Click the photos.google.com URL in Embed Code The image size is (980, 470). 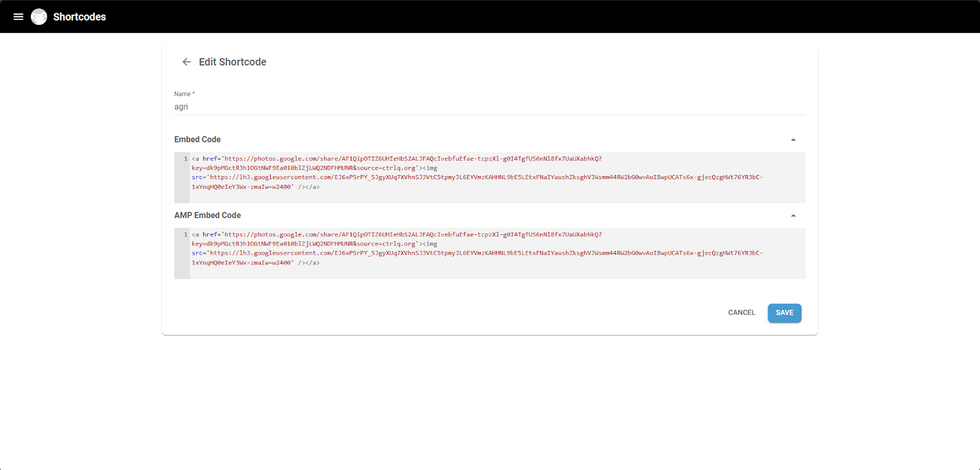[412, 159]
